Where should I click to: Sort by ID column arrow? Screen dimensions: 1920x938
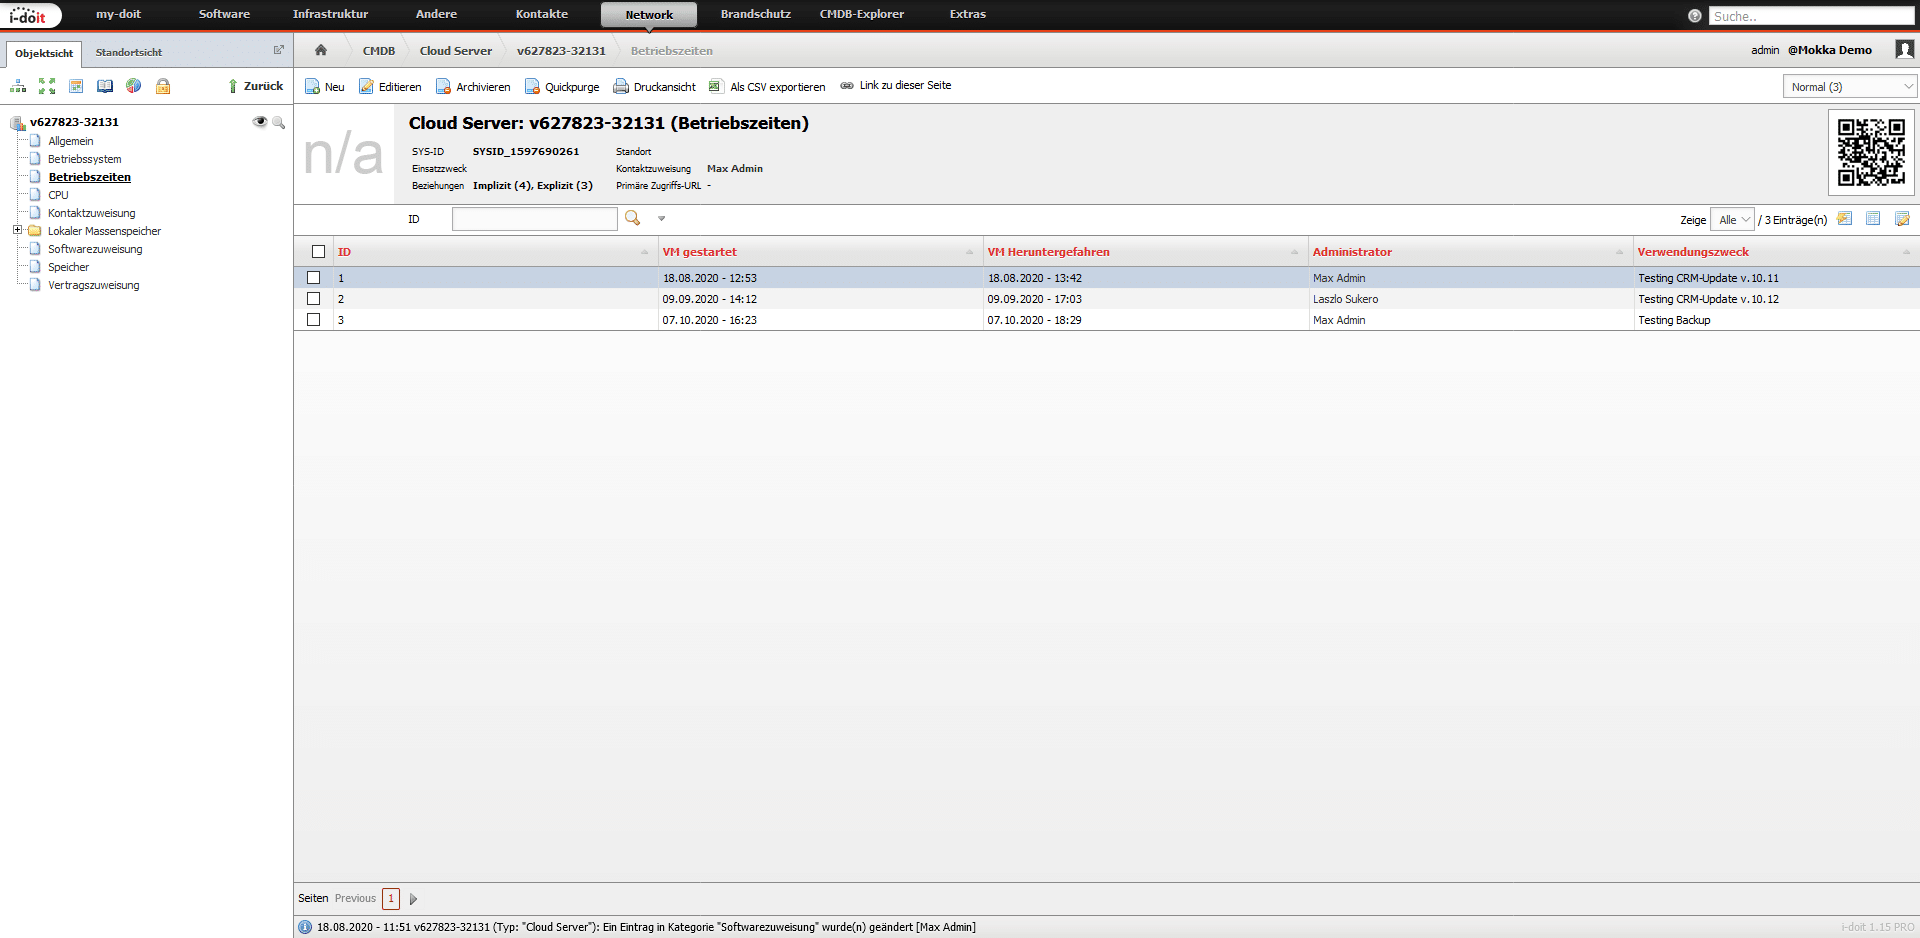click(644, 252)
